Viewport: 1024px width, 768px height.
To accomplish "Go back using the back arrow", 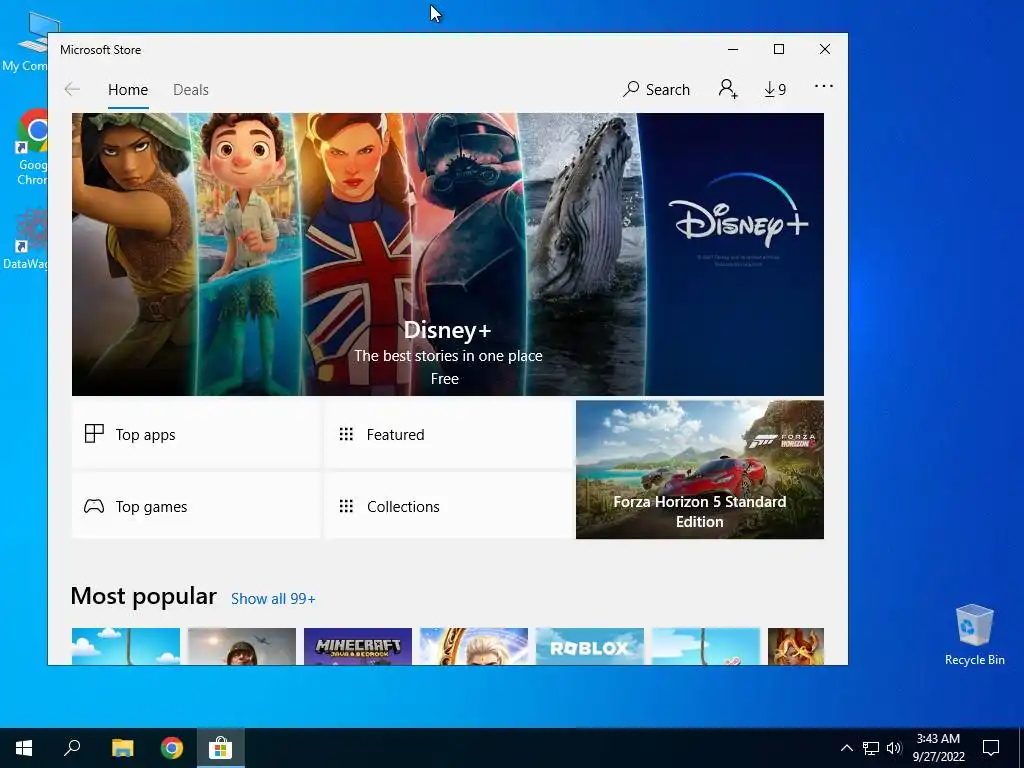I will point(72,89).
